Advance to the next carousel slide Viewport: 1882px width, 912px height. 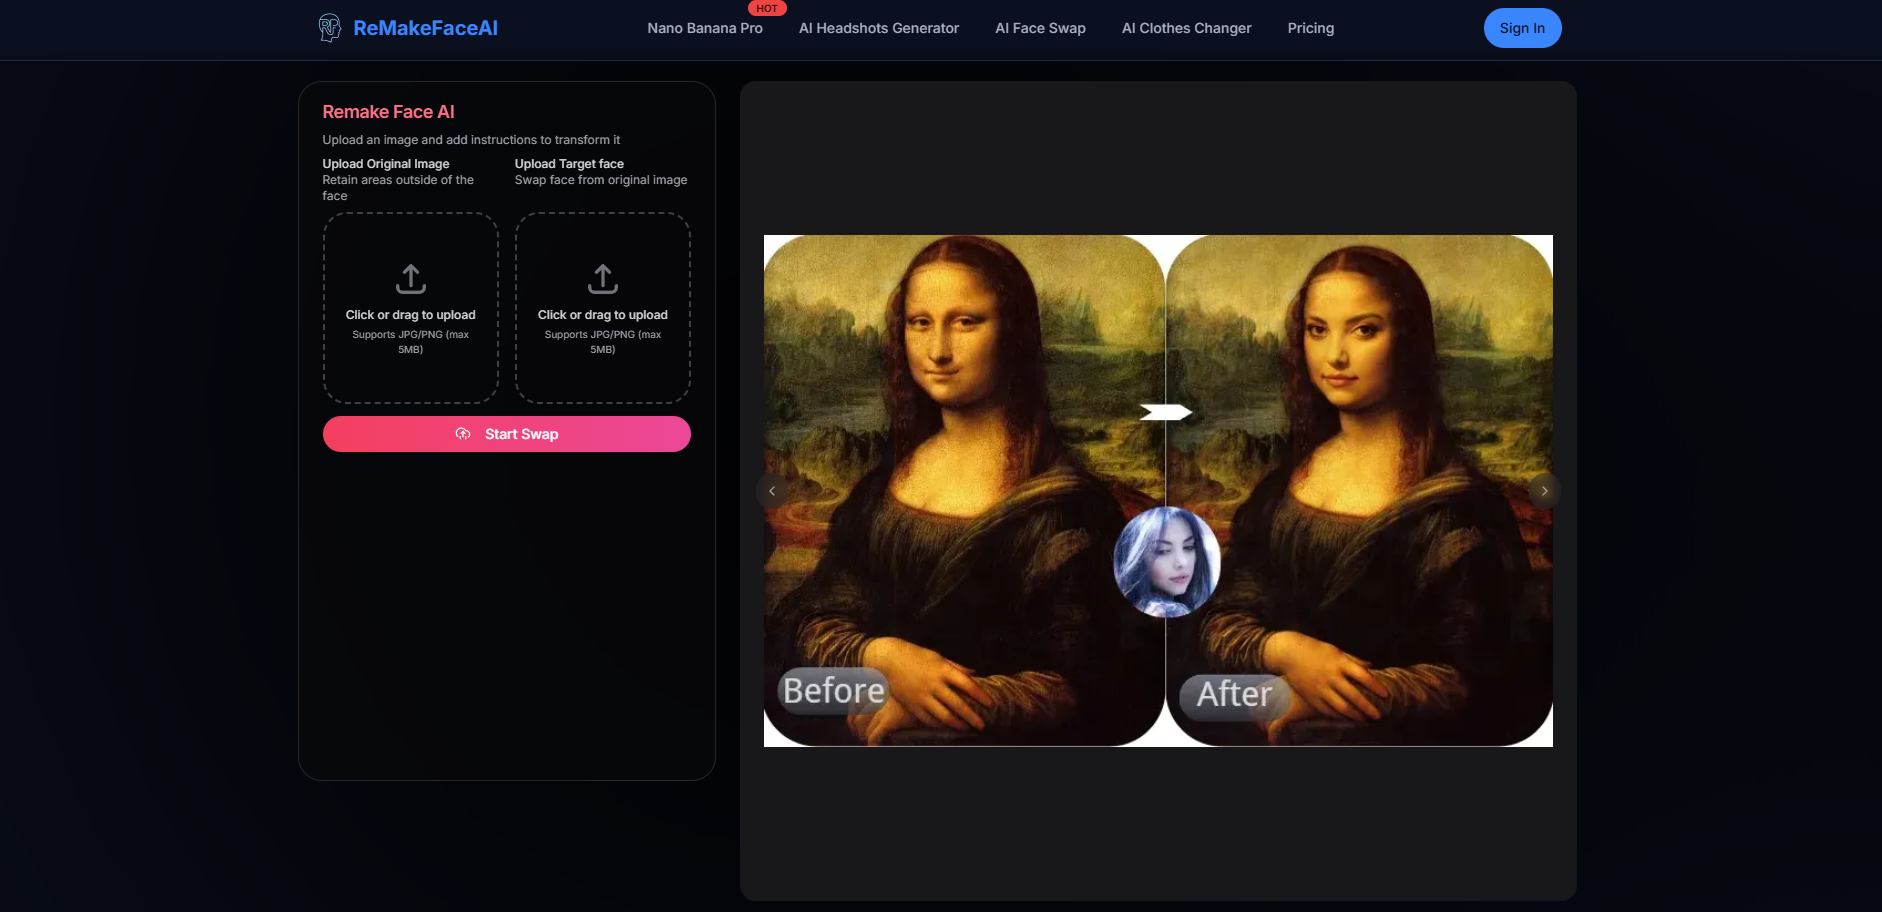coord(1544,491)
